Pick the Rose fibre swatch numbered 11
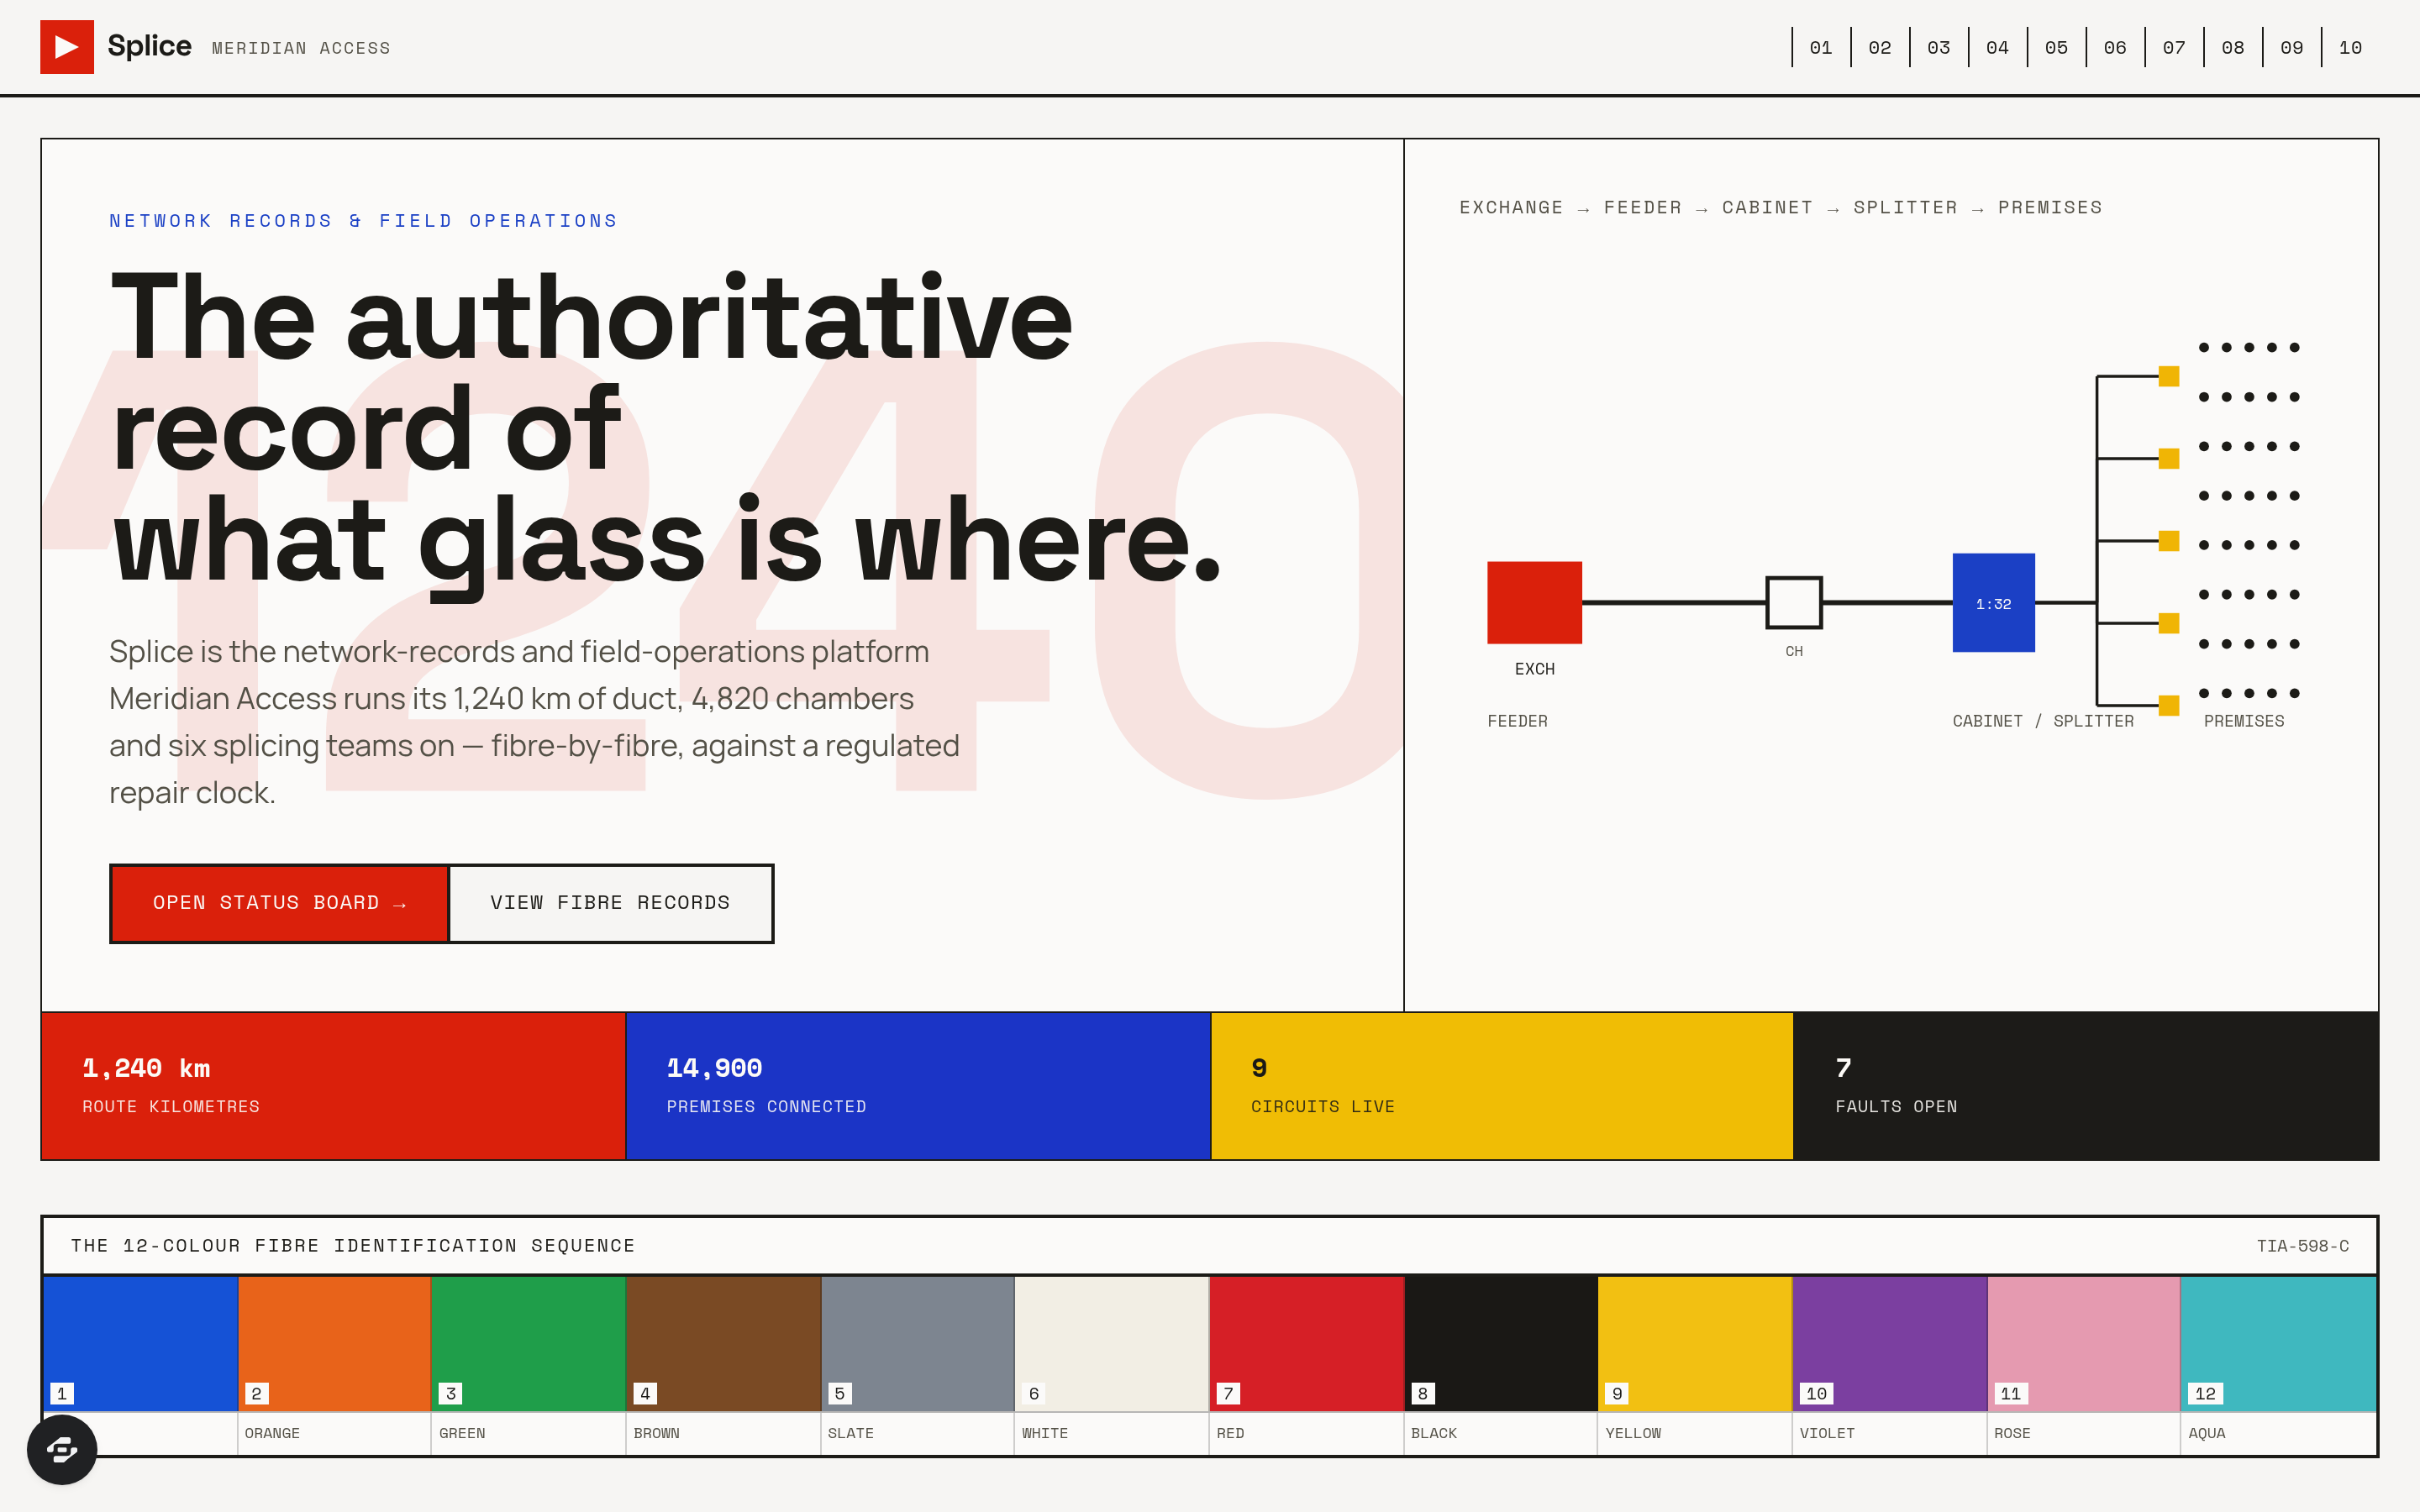2420x1512 pixels. [x=2083, y=1343]
